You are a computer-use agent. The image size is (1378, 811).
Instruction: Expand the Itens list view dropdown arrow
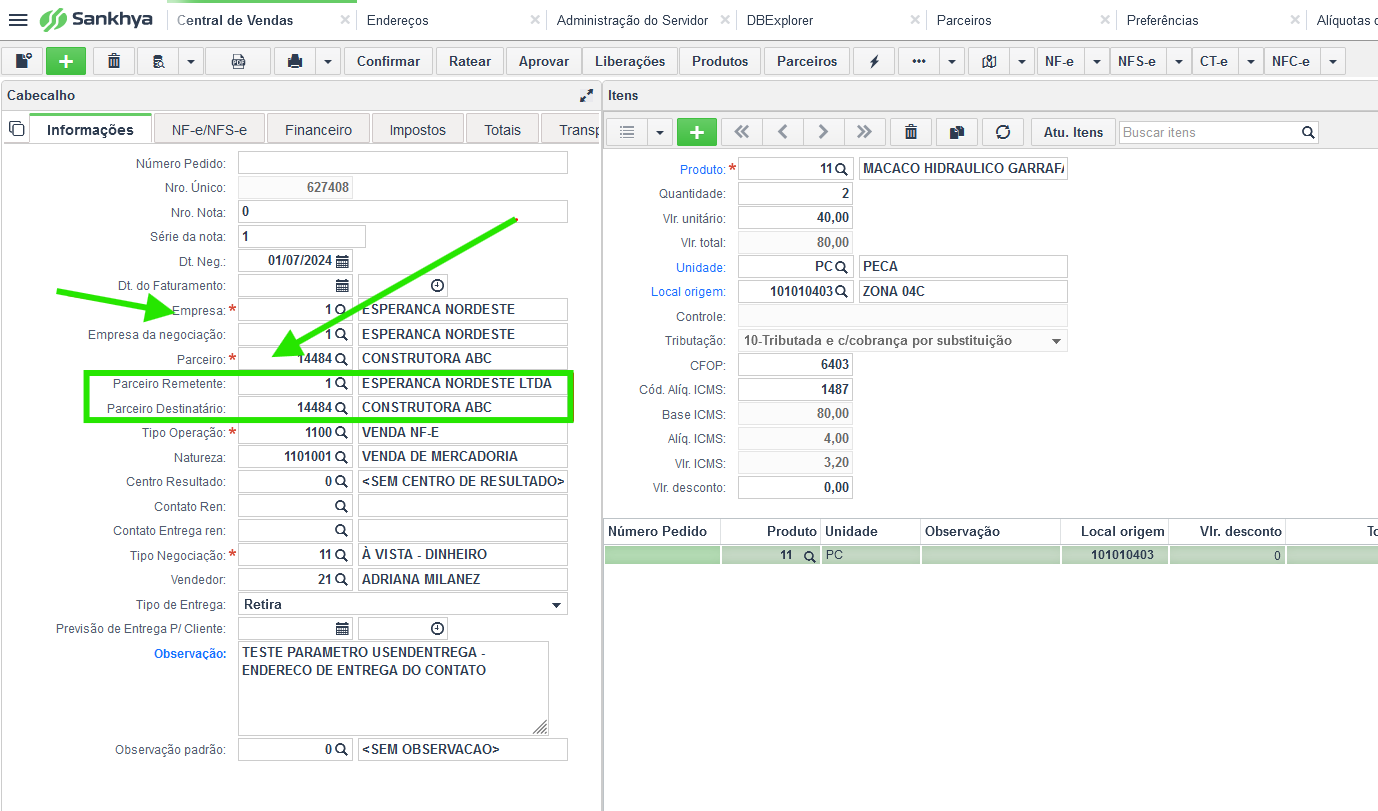click(660, 132)
